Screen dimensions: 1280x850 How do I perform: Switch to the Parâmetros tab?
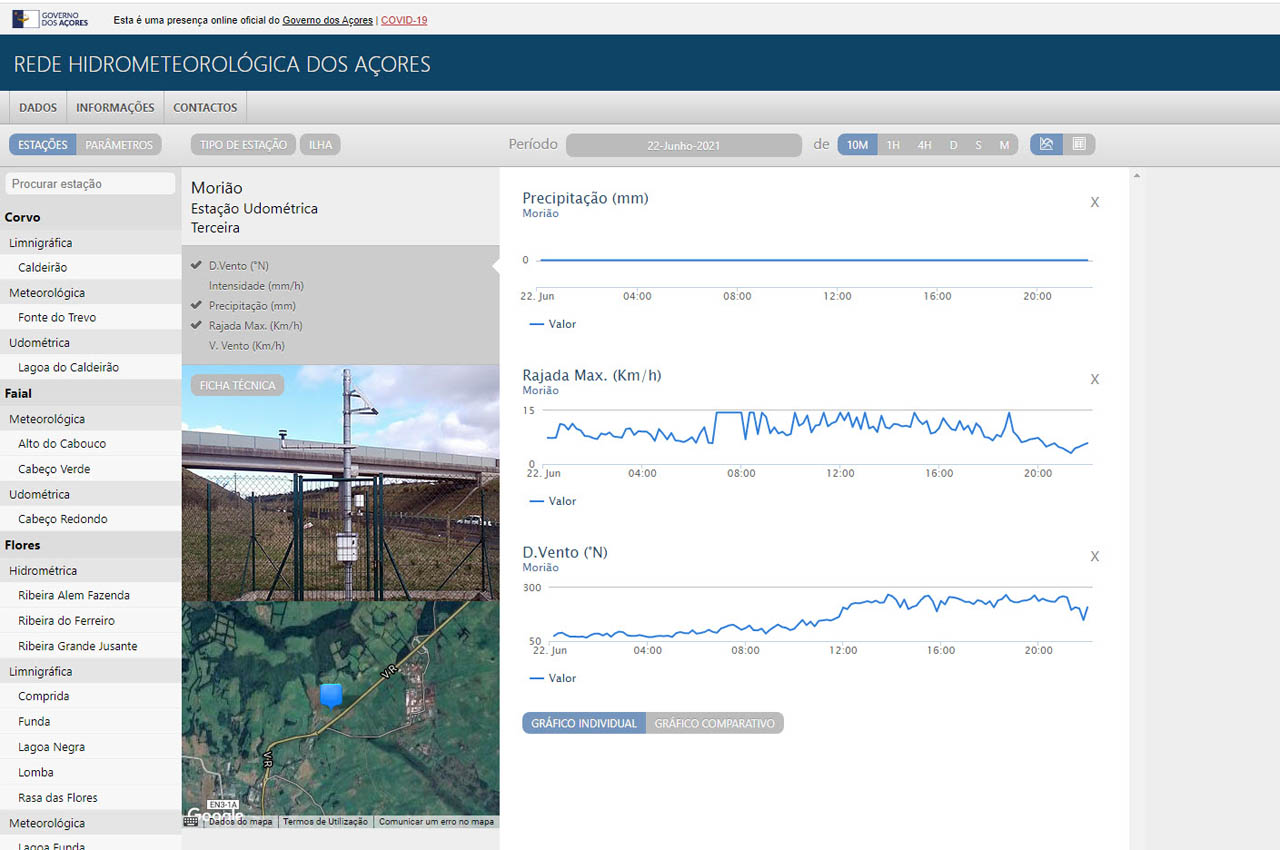pyautogui.click(x=119, y=145)
